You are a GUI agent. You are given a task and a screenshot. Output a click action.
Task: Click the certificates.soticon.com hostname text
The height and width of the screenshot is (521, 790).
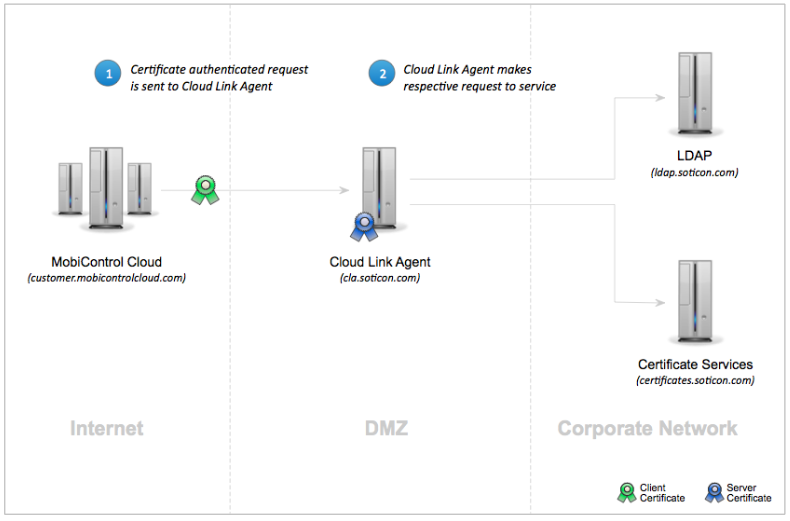tap(695, 381)
